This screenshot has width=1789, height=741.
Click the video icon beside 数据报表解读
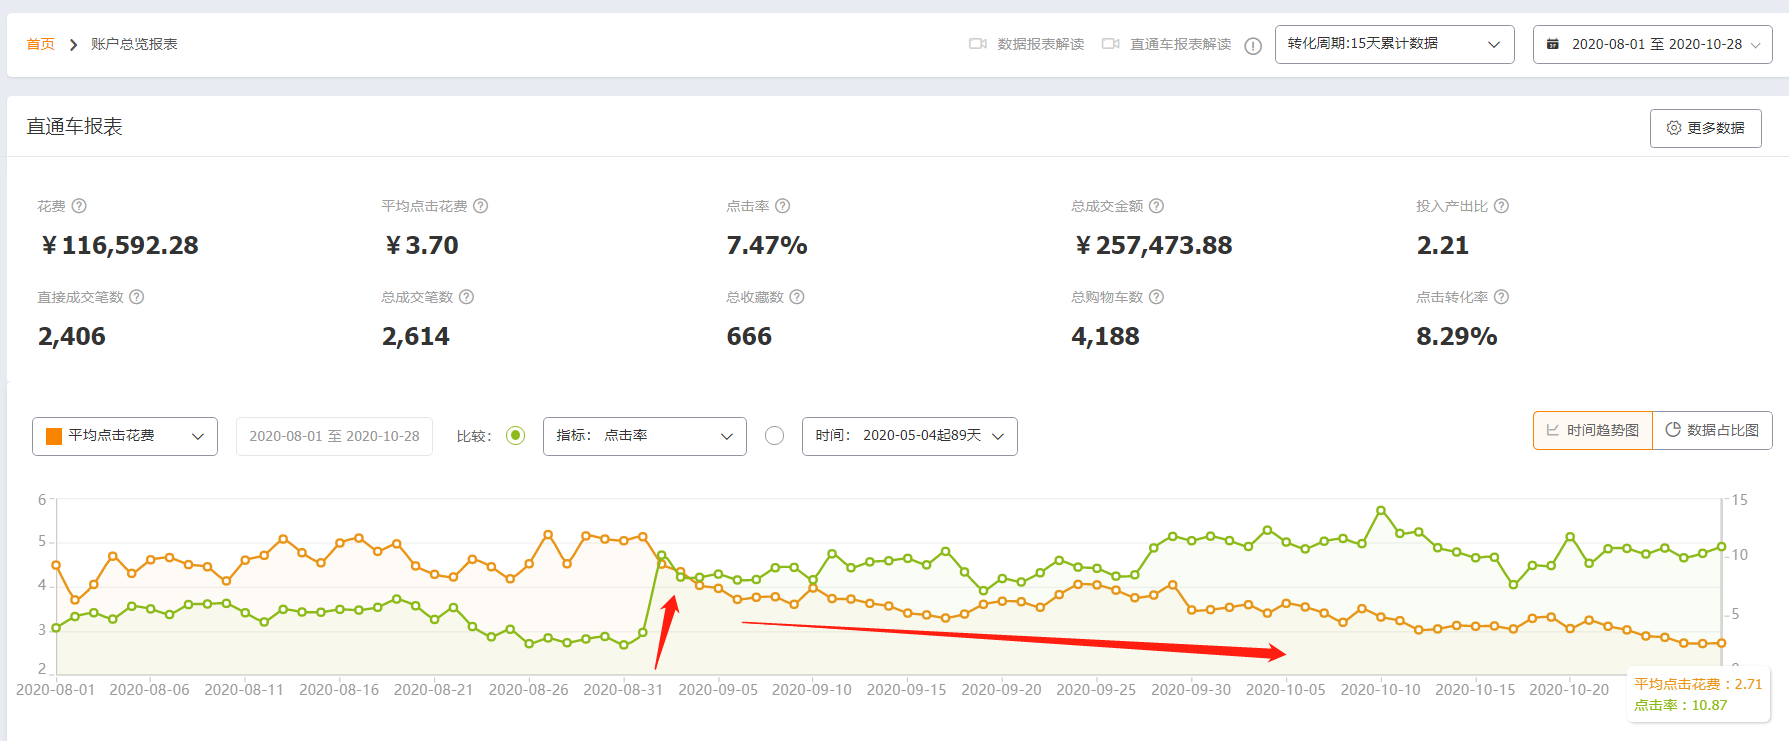[x=978, y=44]
